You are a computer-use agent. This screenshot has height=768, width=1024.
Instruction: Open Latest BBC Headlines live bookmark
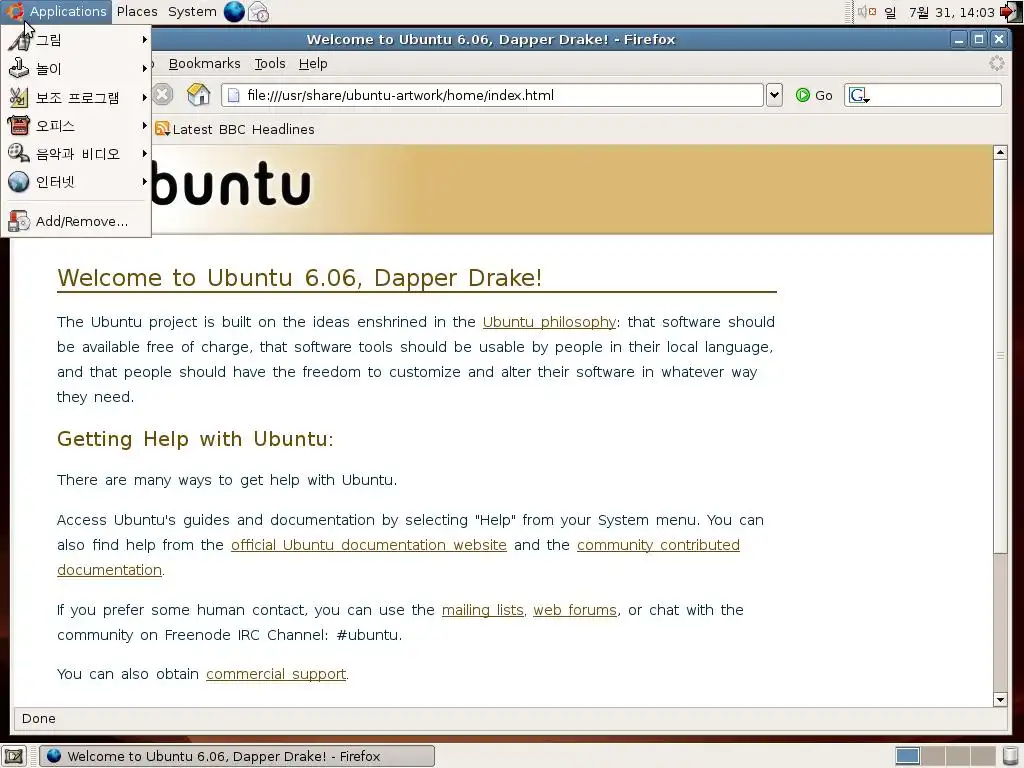[x=235, y=129]
